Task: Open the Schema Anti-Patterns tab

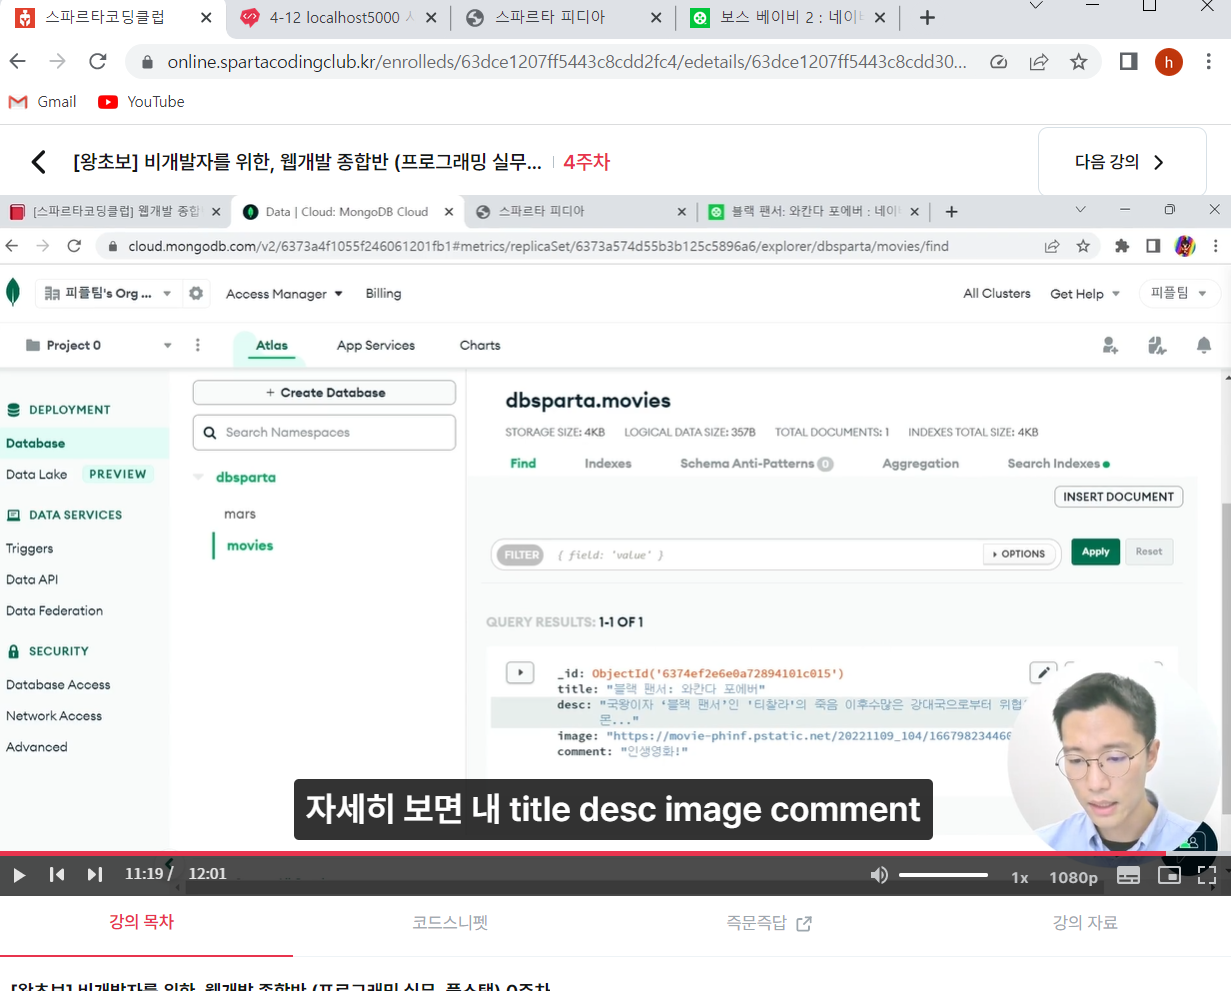Action: pos(756,464)
